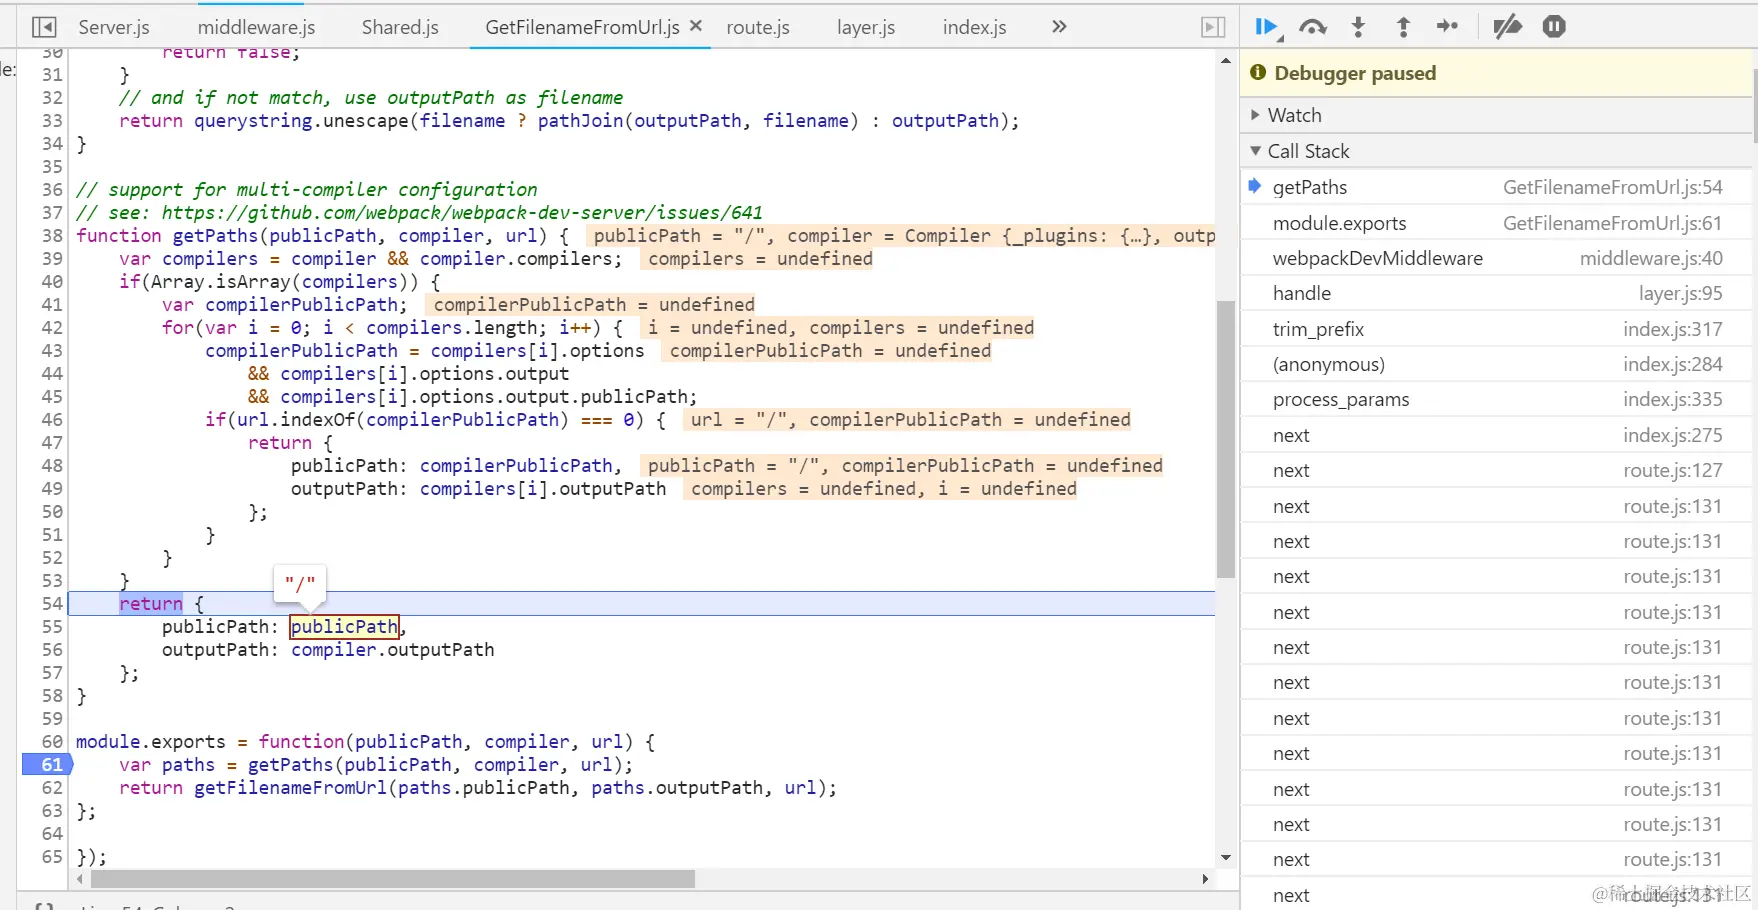Collapse the debugger sidebar pane
Screen dimensions: 1758x910
click(1213, 27)
